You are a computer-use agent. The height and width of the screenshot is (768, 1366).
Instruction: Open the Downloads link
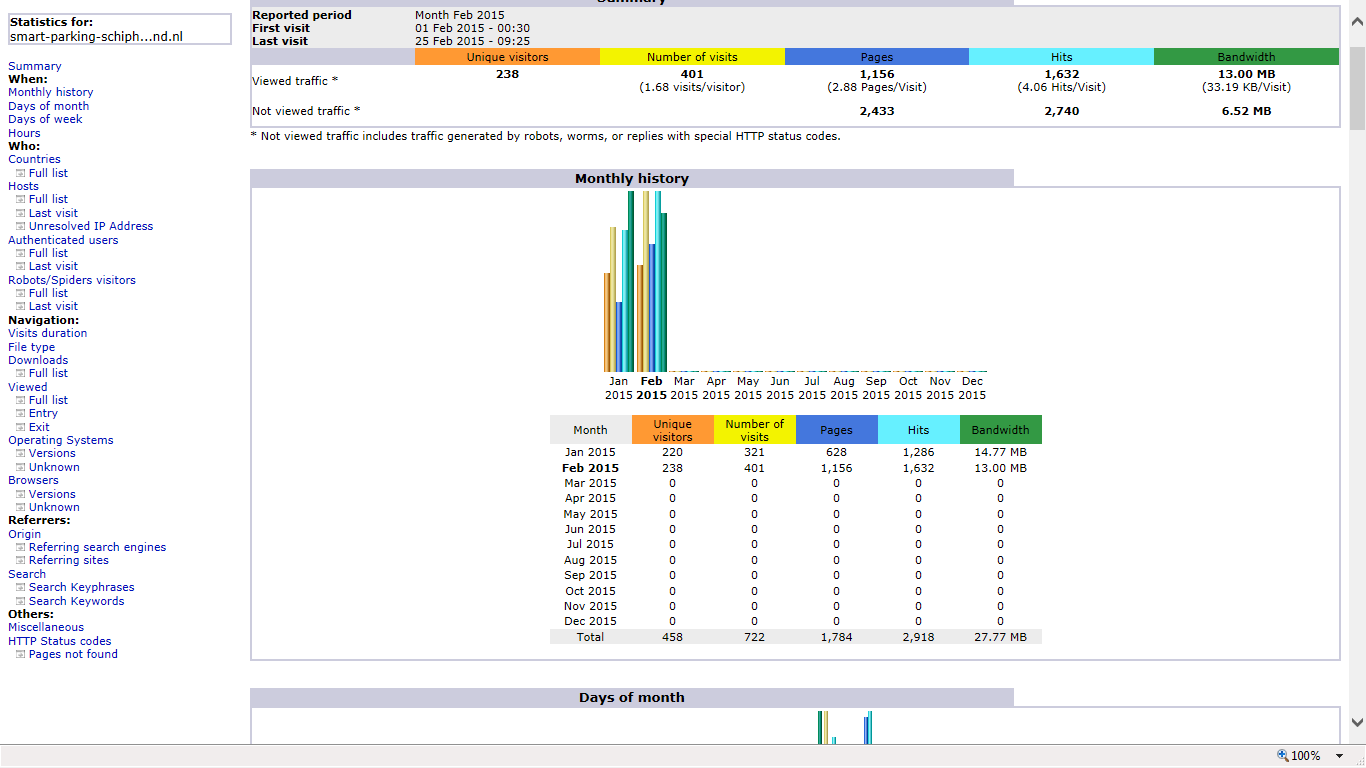pyautogui.click(x=38, y=360)
